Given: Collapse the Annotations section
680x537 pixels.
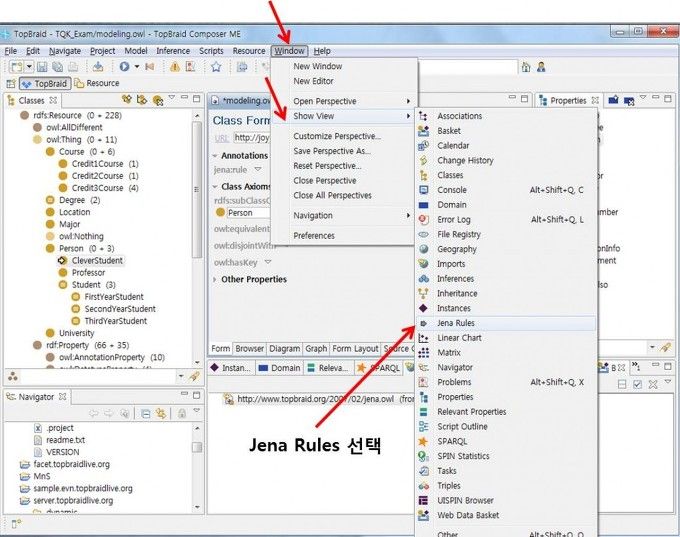Looking at the screenshot, I should 215,155.
